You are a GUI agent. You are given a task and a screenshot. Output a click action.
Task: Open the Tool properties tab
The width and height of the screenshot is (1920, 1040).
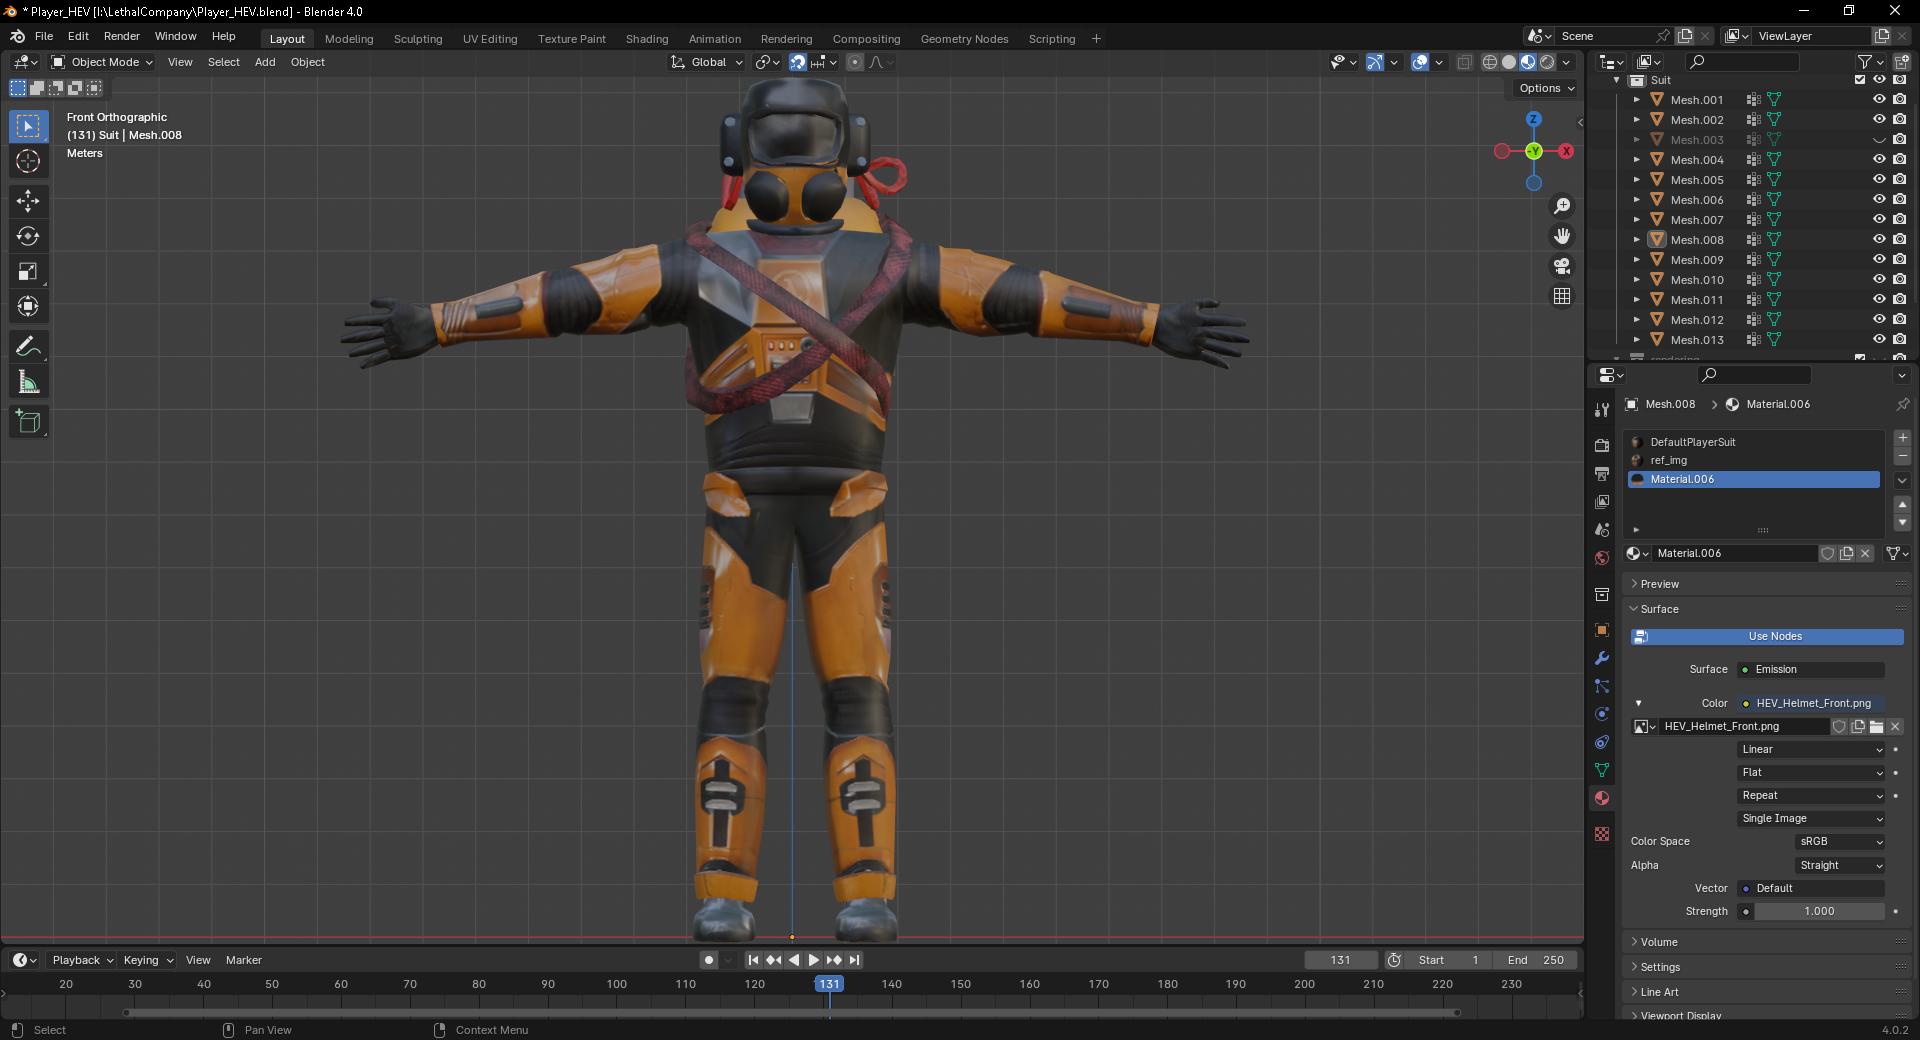pyautogui.click(x=1602, y=410)
